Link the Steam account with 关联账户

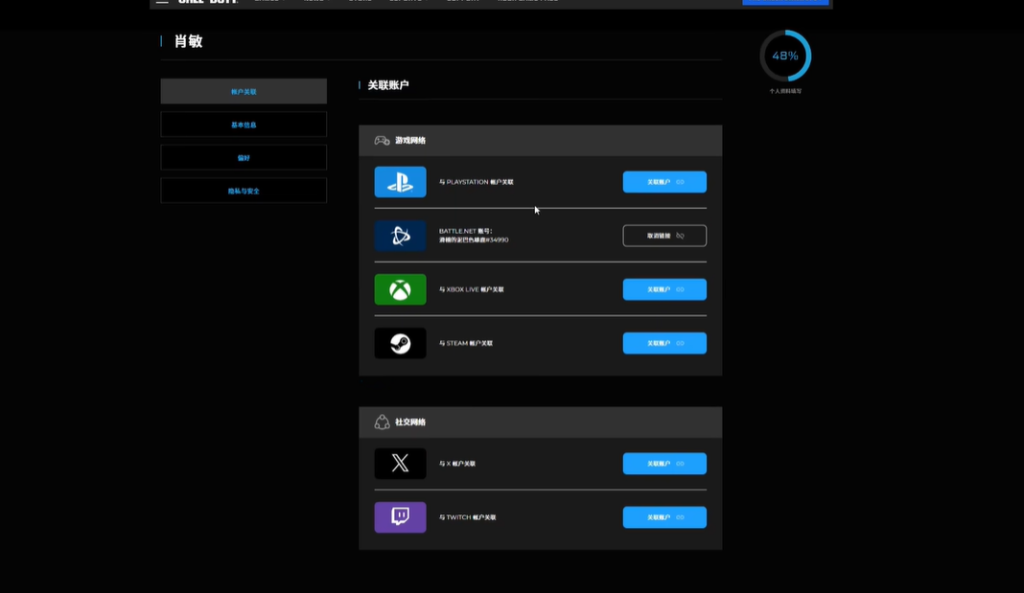pos(664,343)
